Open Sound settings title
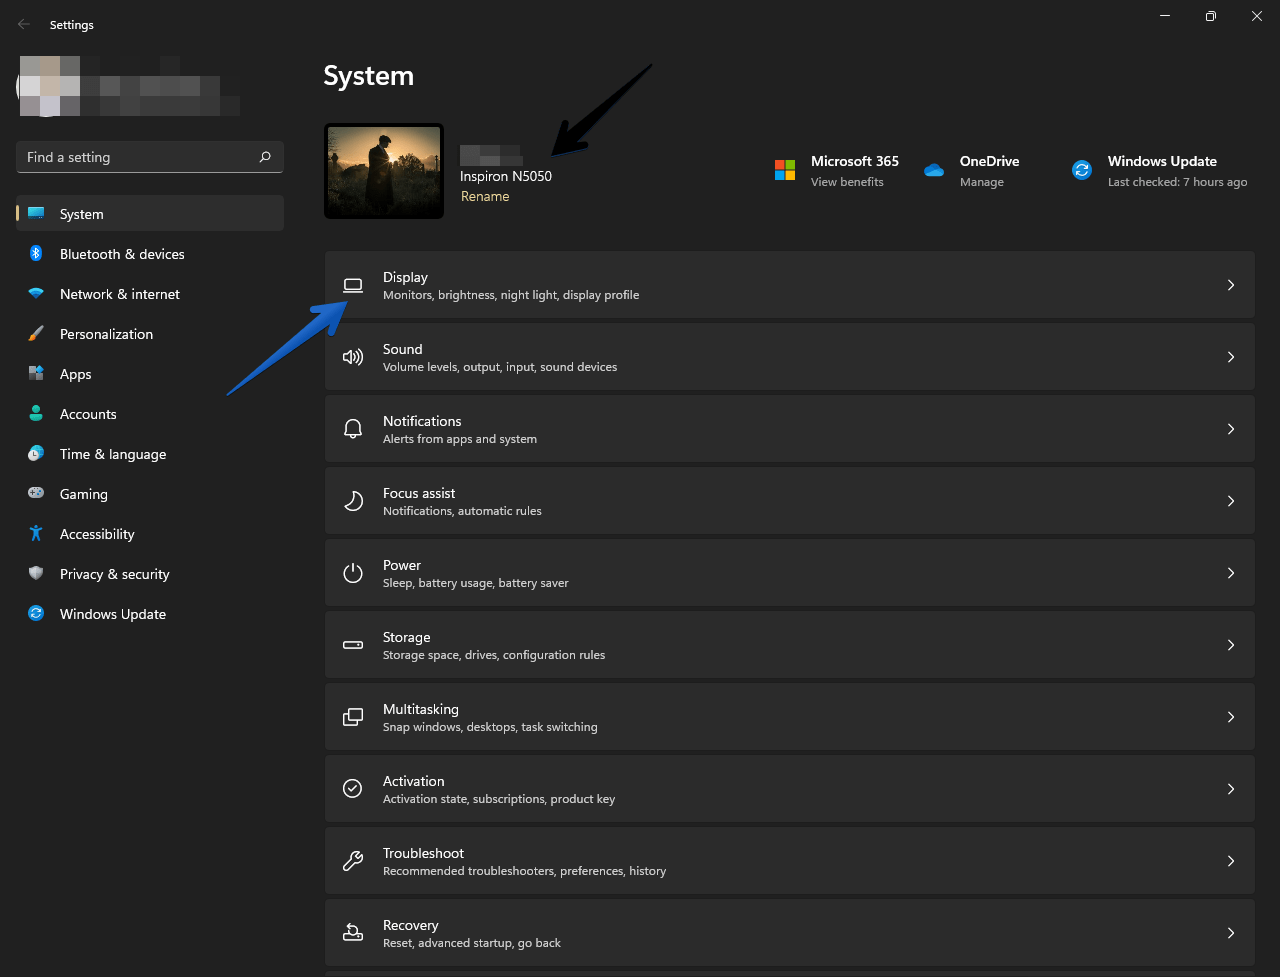Screen dimensions: 1280x977 (403, 349)
